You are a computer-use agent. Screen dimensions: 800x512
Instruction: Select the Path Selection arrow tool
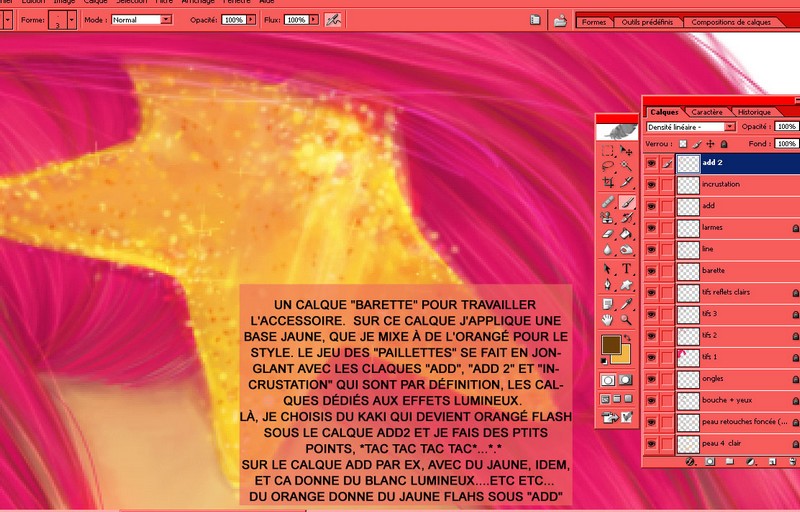pos(607,269)
